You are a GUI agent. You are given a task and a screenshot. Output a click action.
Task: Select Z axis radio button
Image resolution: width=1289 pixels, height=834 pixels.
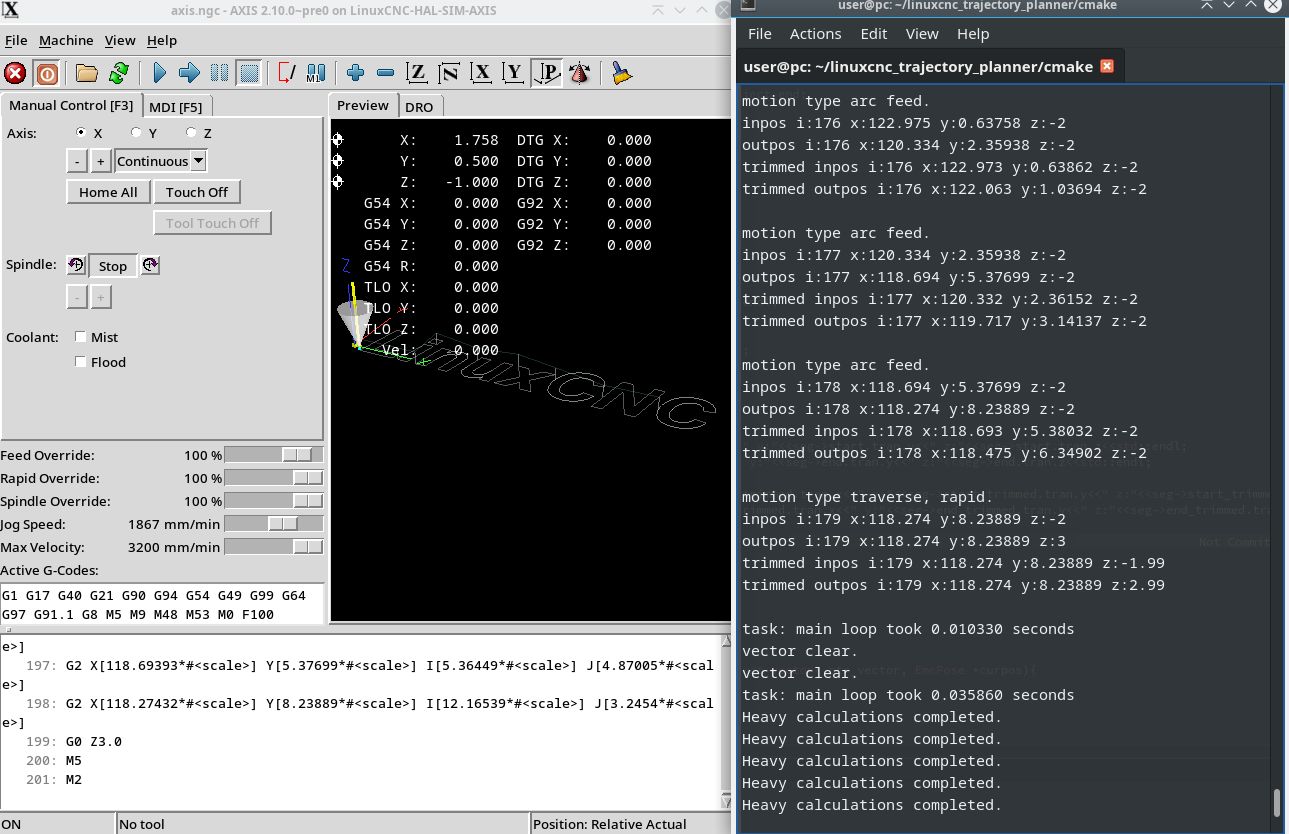point(191,133)
